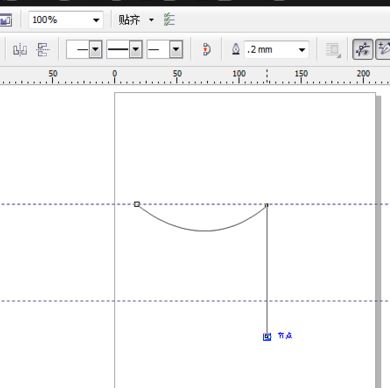The image size is (390, 388).
Task: Click the 100 mark on horizontal ruler
Action: [239, 73]
